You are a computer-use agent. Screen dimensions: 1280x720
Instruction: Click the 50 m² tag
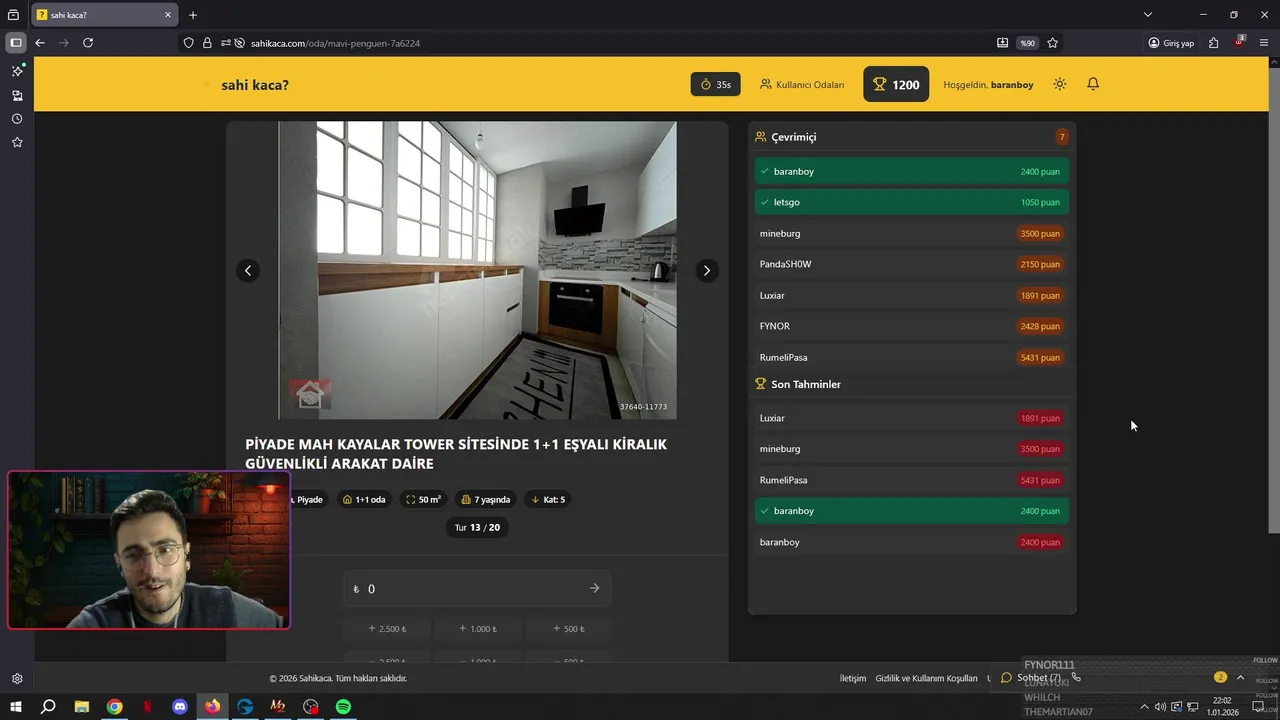tap(424, 499)
